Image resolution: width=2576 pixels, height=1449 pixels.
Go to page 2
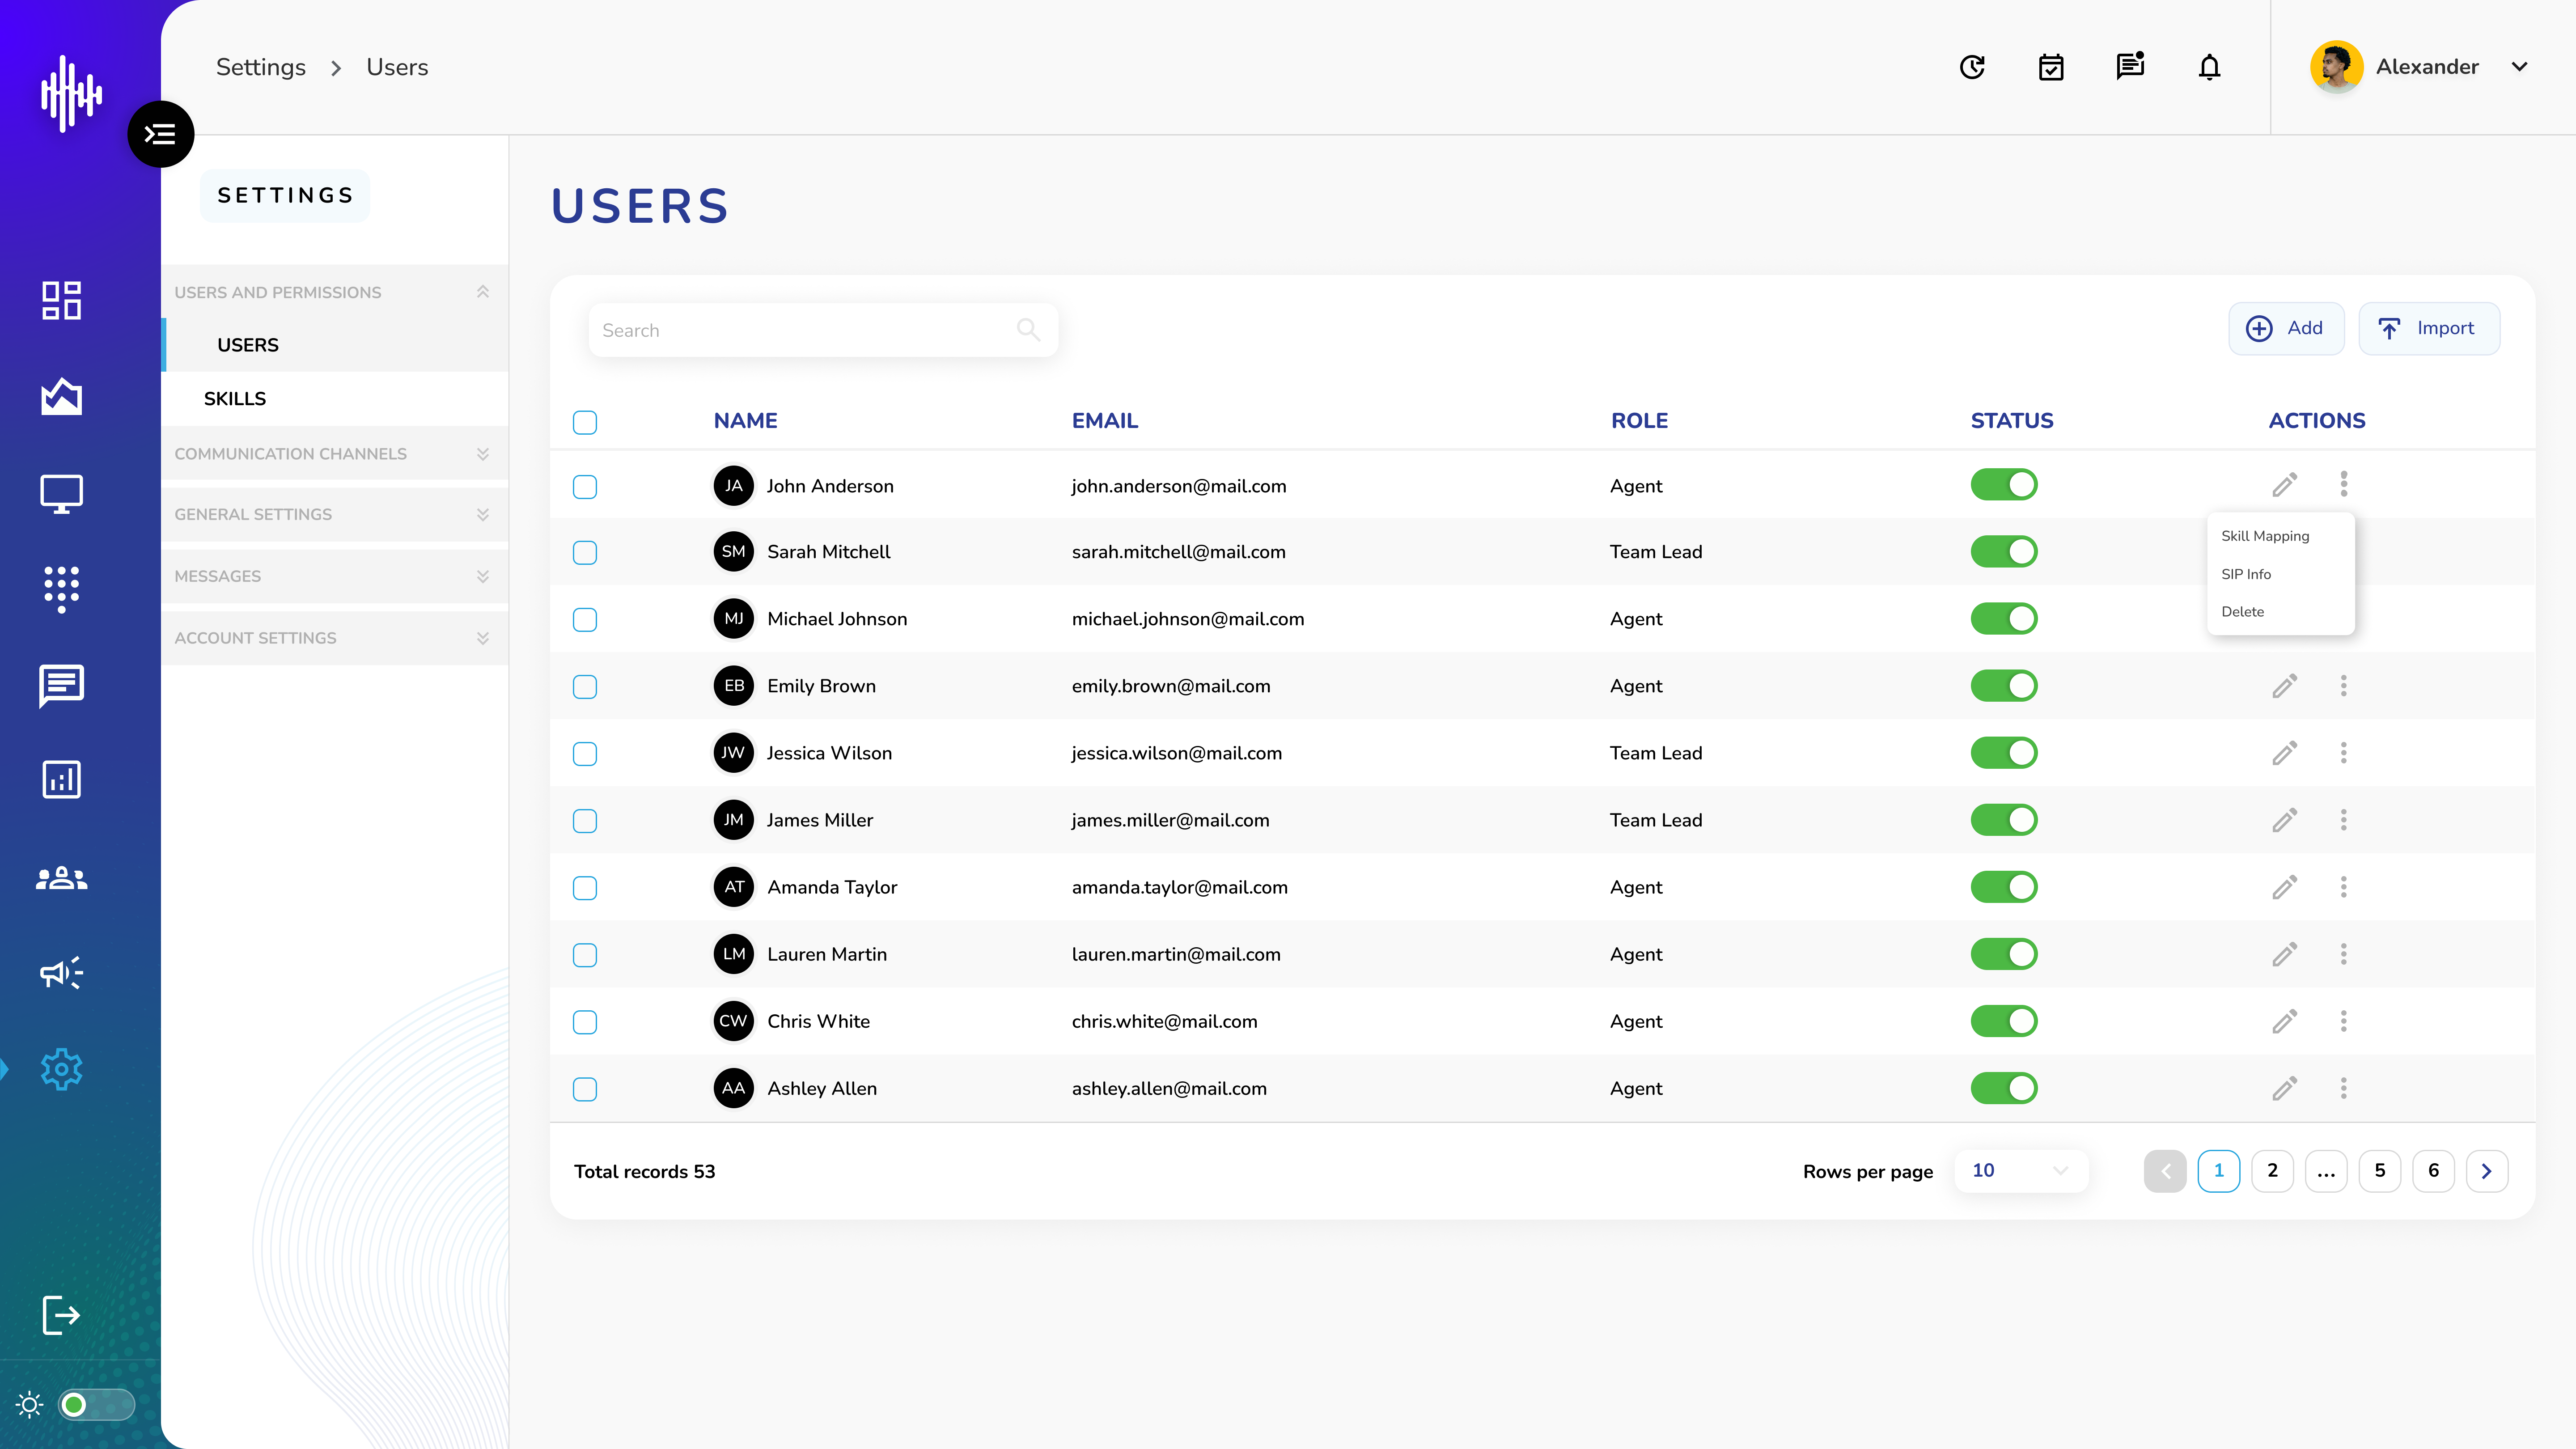pos(2272,1170)
